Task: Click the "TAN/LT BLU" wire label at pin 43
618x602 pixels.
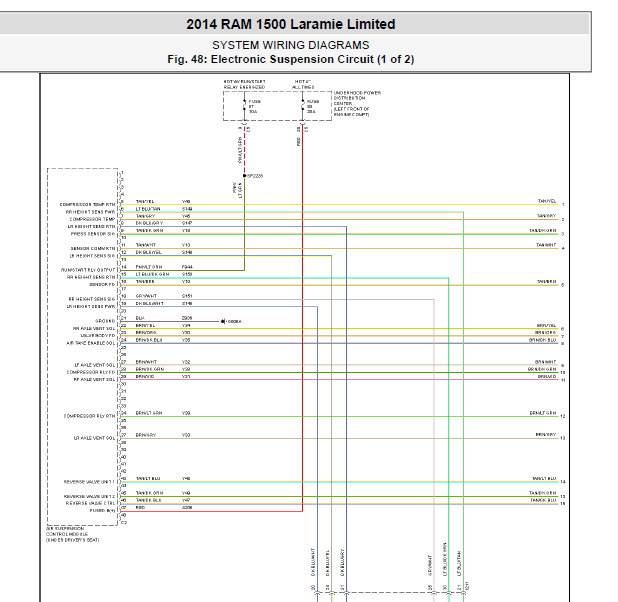Action: coord(148,479)
